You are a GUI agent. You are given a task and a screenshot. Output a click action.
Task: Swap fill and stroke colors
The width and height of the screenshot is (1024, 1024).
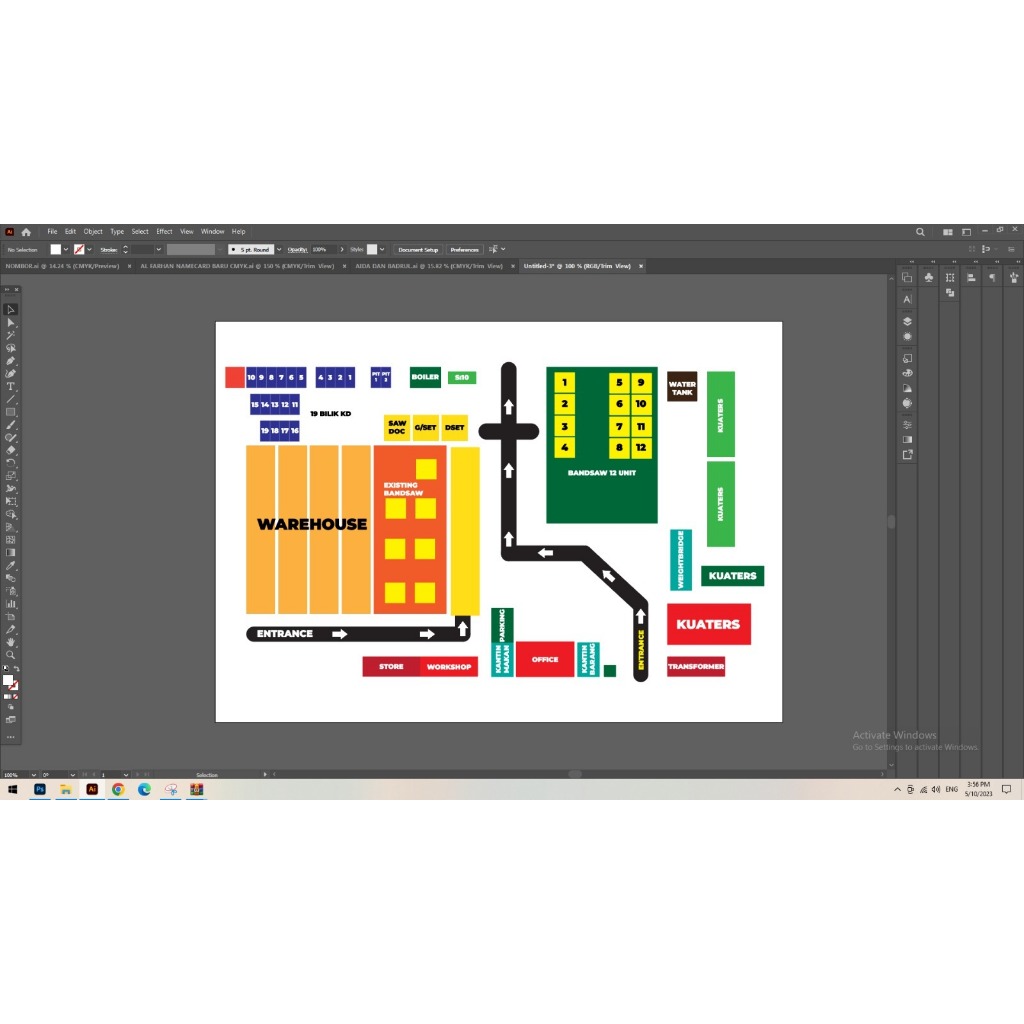coord(15,669)
